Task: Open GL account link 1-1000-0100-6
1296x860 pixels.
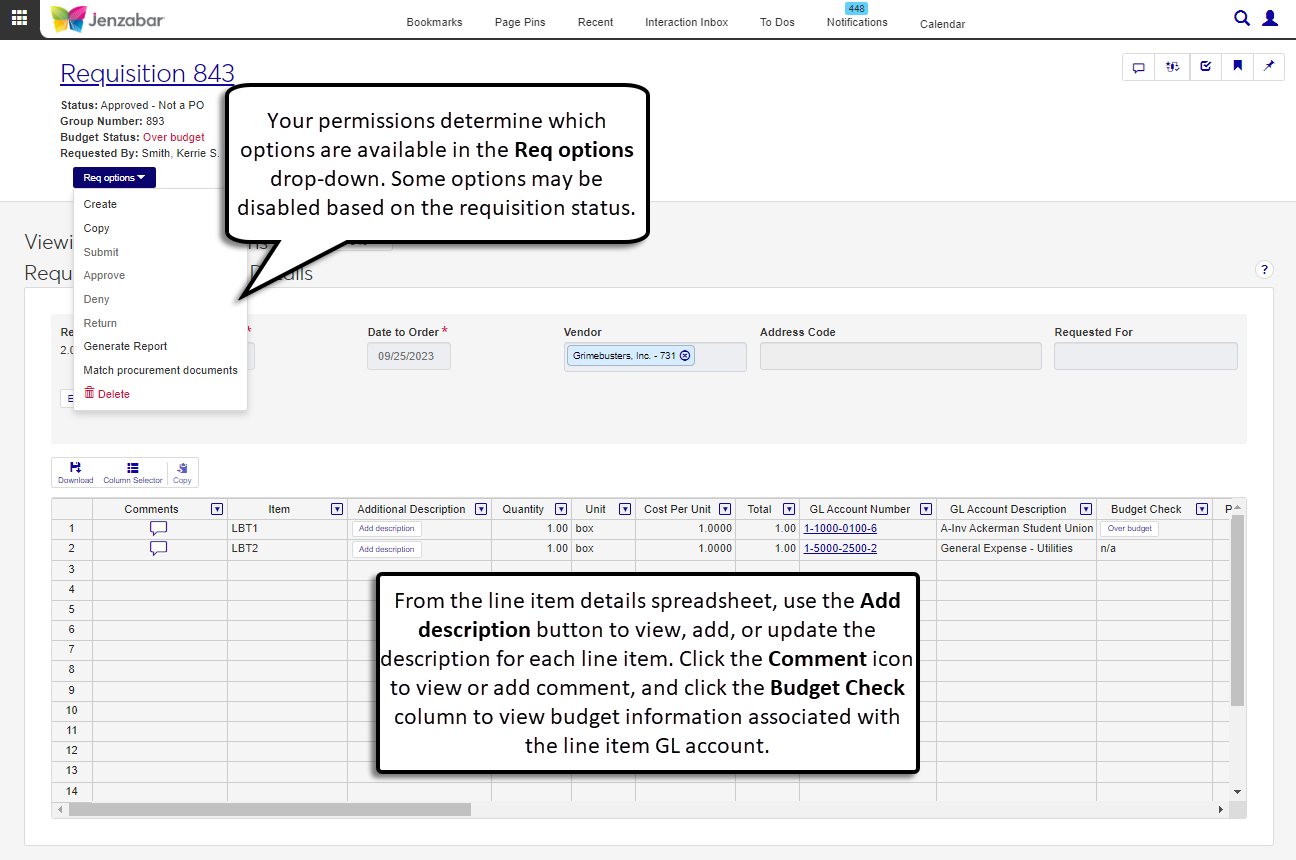Action: [x=840, y=528]
